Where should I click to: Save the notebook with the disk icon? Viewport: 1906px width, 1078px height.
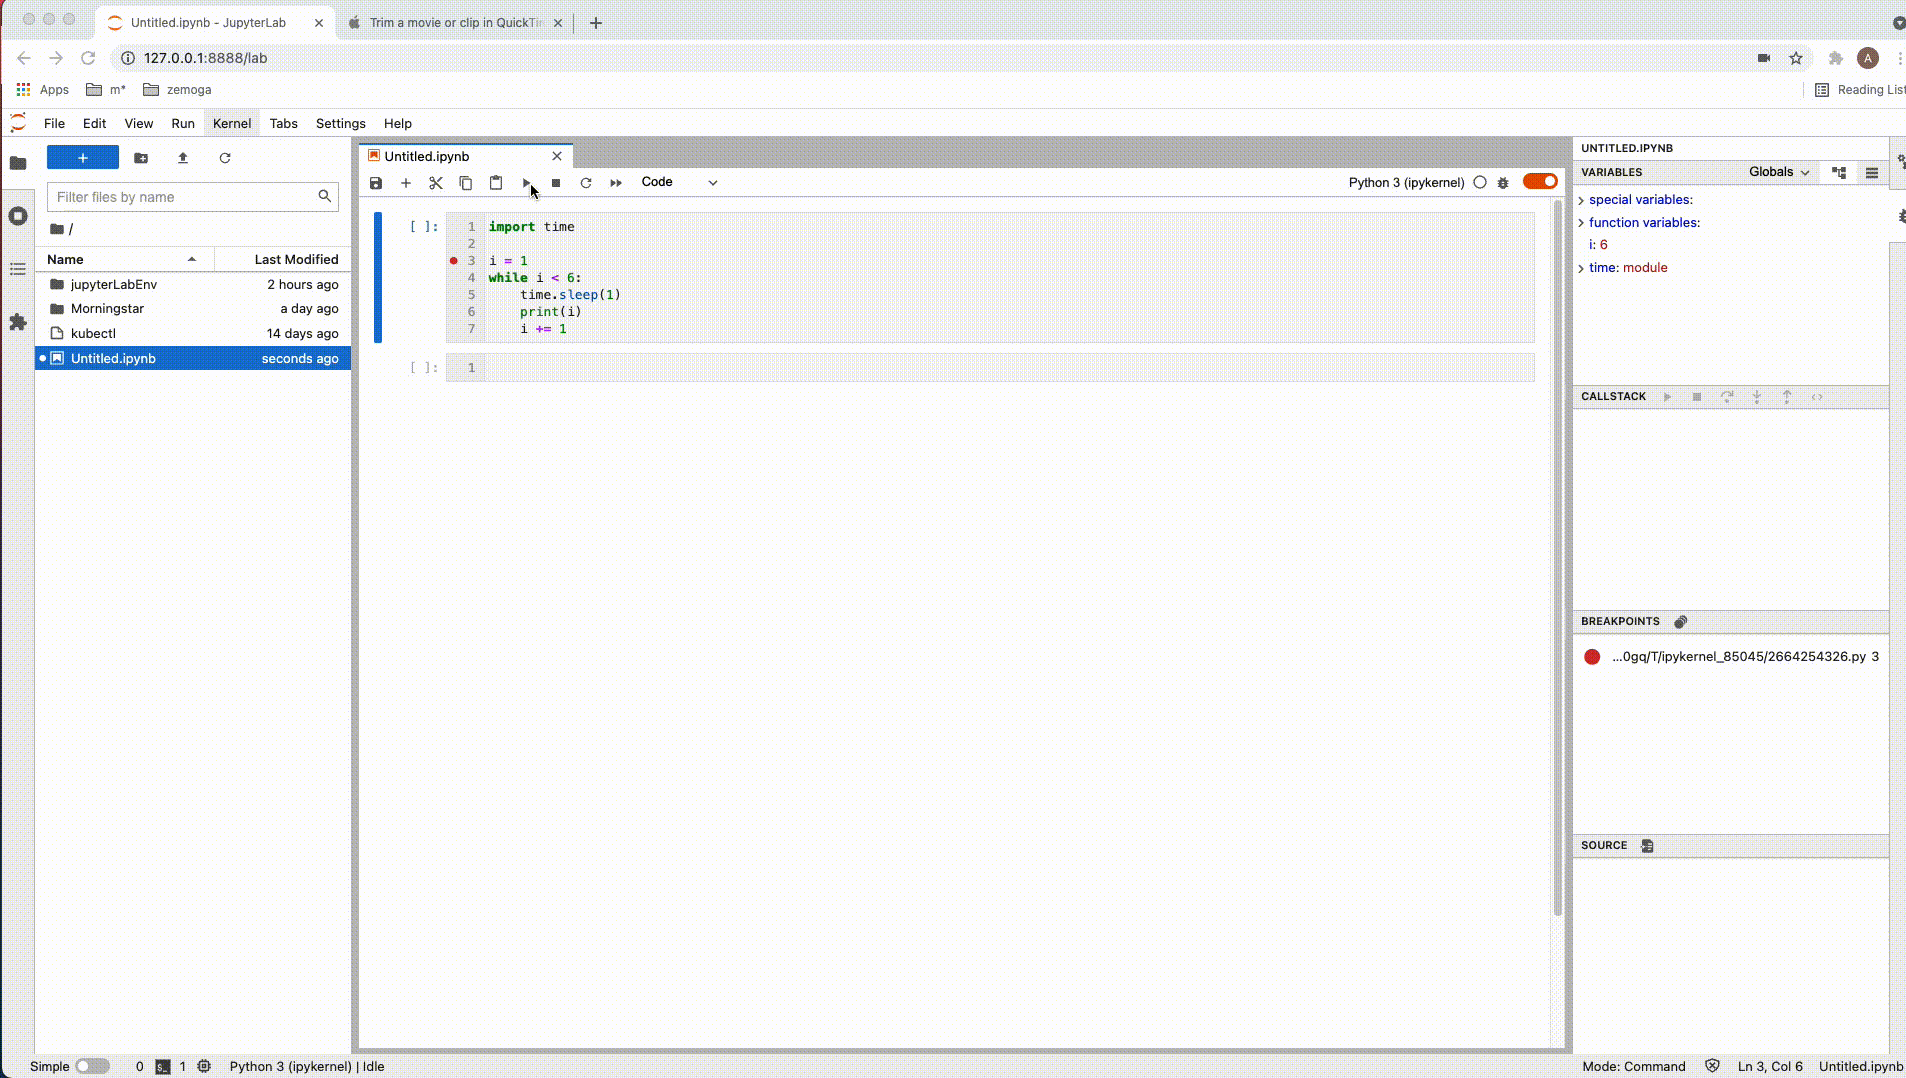pos(376,183)
